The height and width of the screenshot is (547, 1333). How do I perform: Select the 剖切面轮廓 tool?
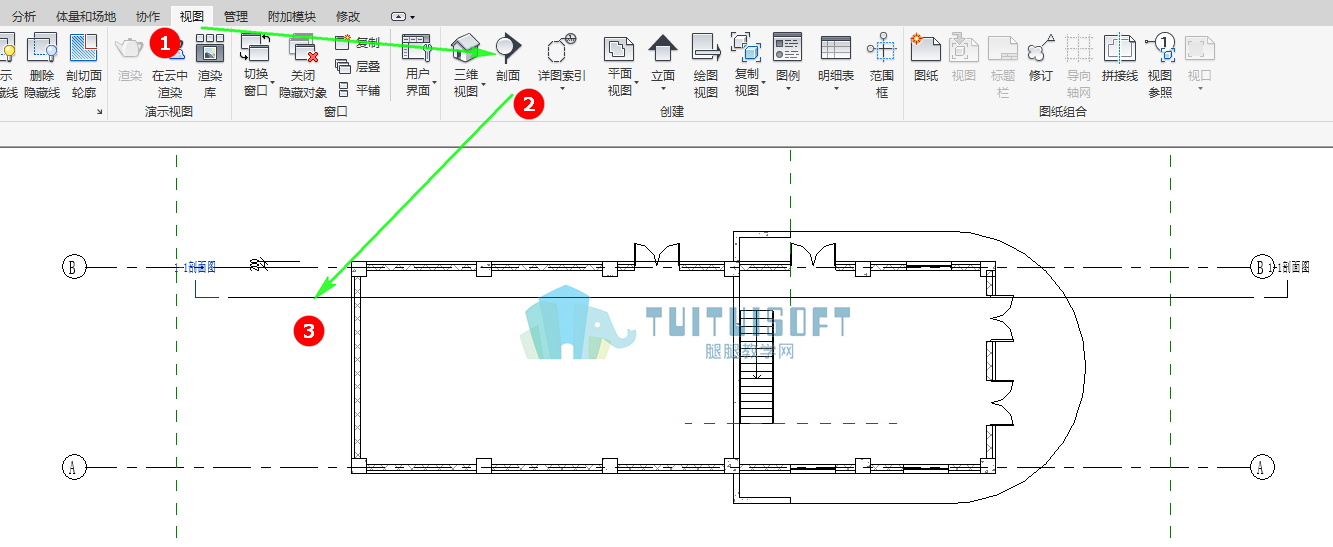point(84,65)
